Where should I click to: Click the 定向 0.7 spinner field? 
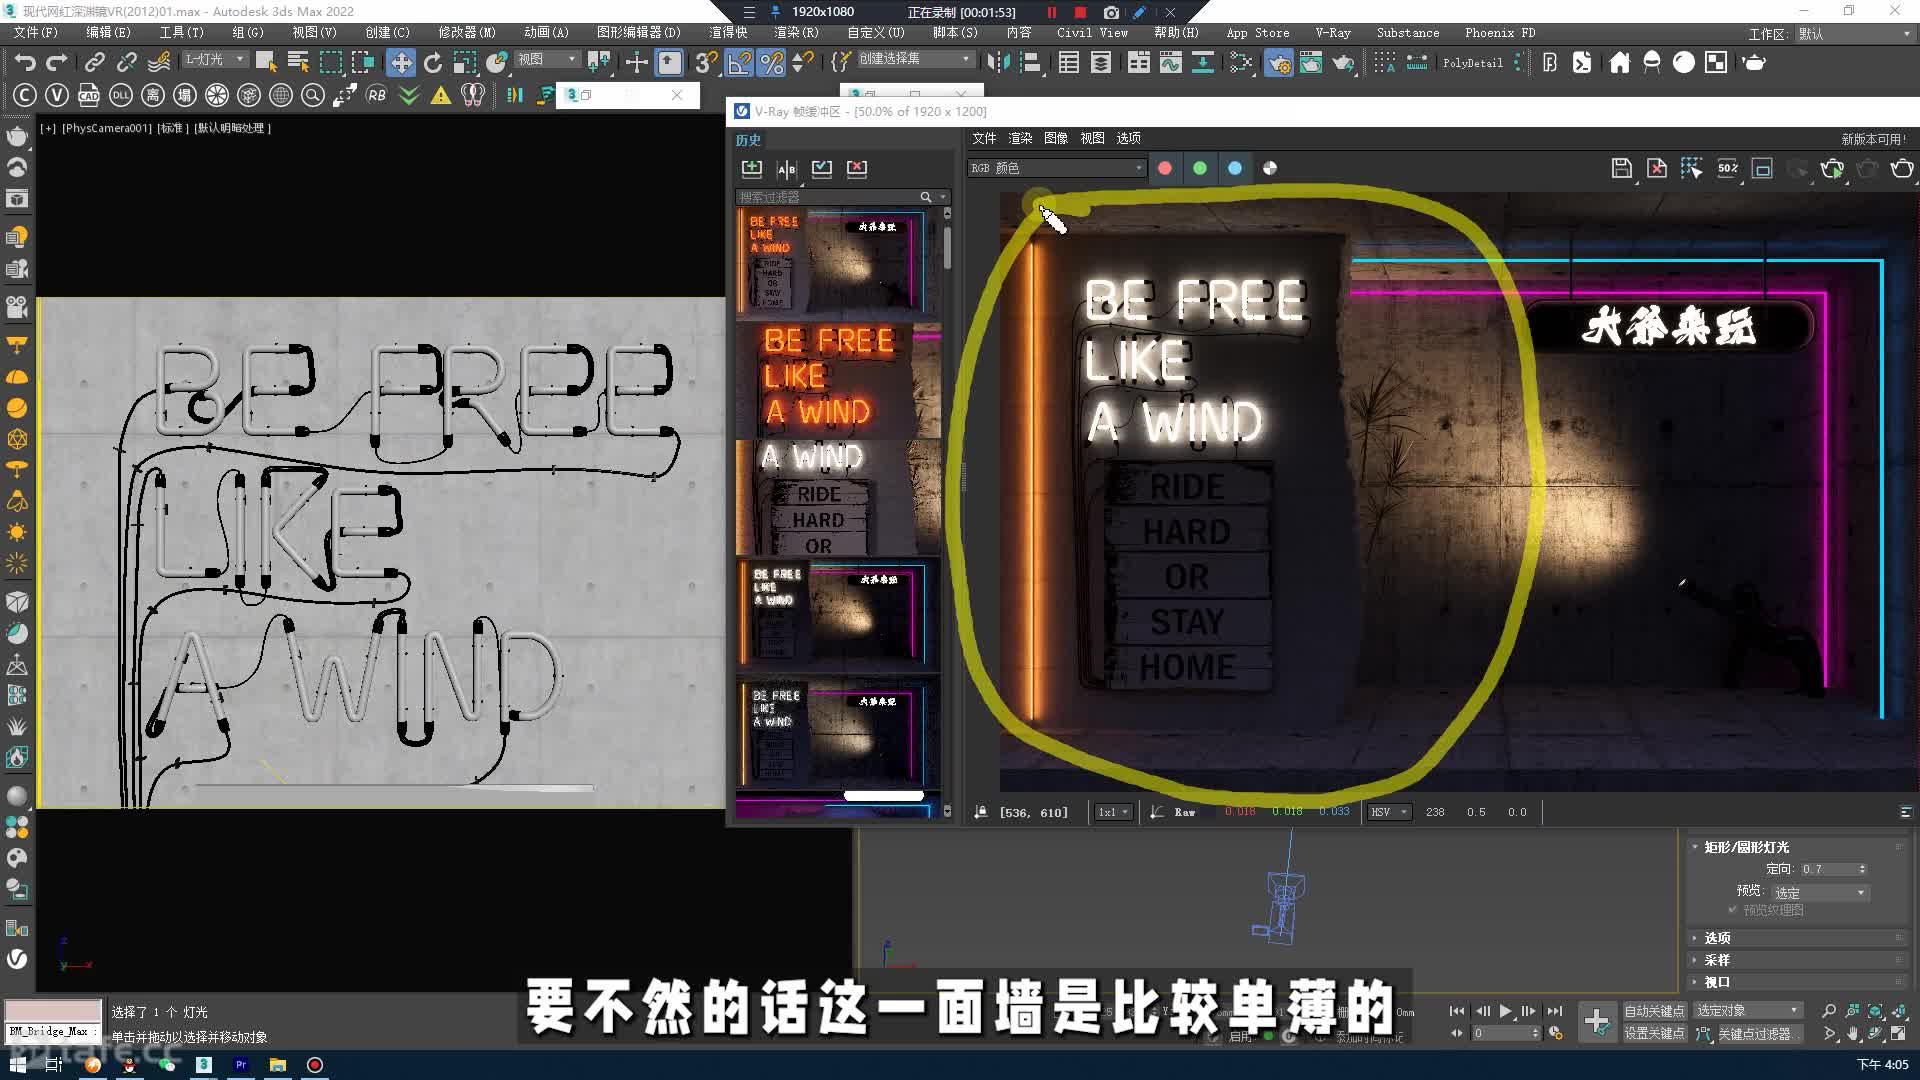tap(1834, 869)
